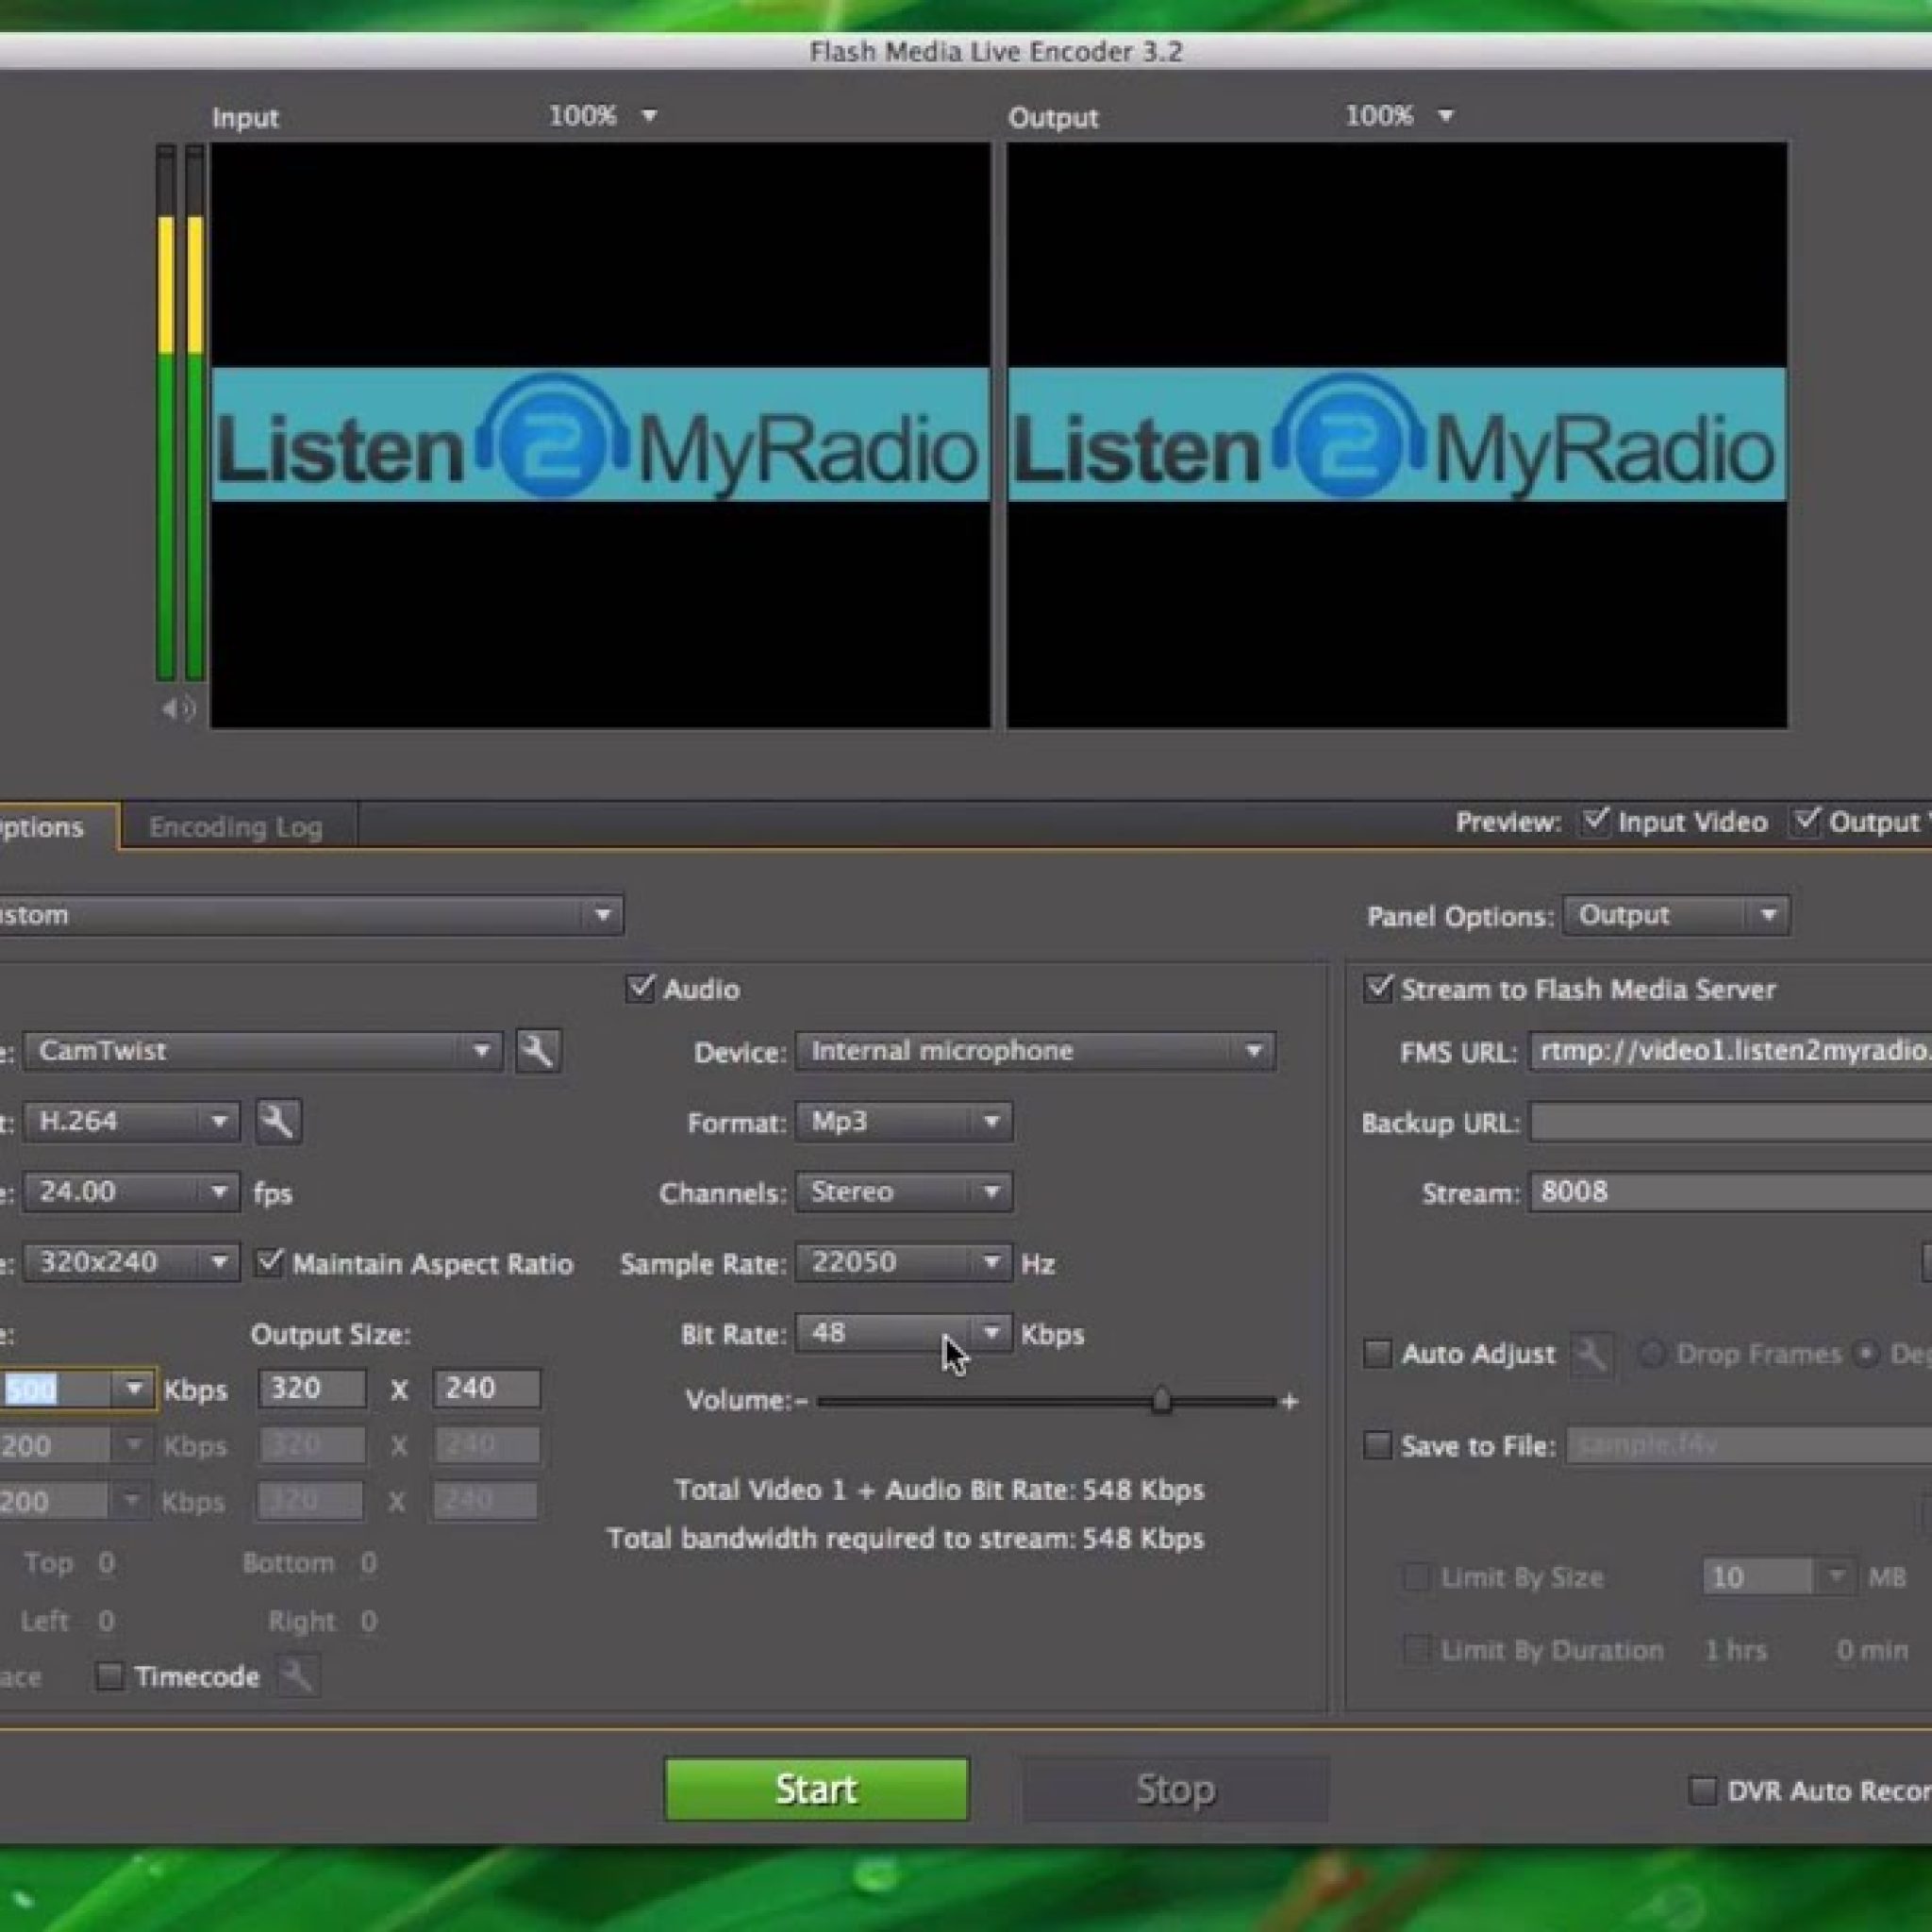
Task: Switch to the Encoding Log tab
Action: tap(236, 827)
